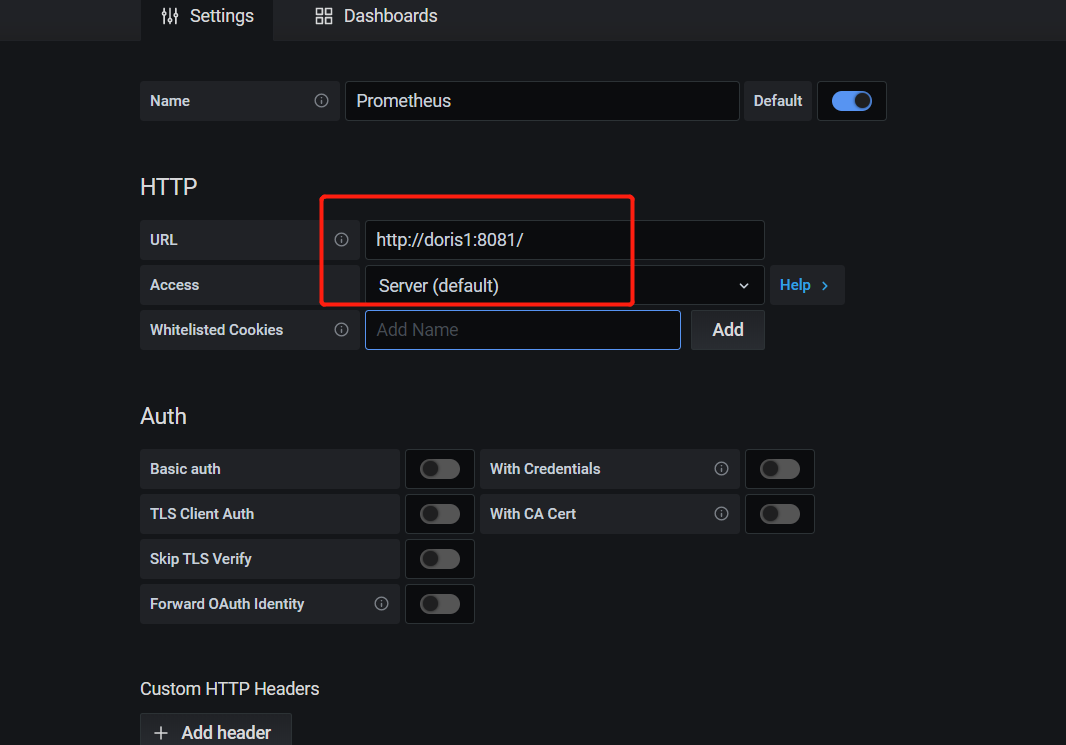Click the Access label
Screen dimensions: 1066x745
(x=175, y=285)
